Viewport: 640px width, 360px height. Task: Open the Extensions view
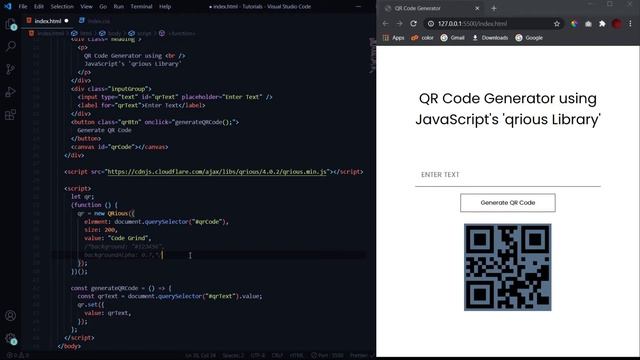click(x=11, y=115)
